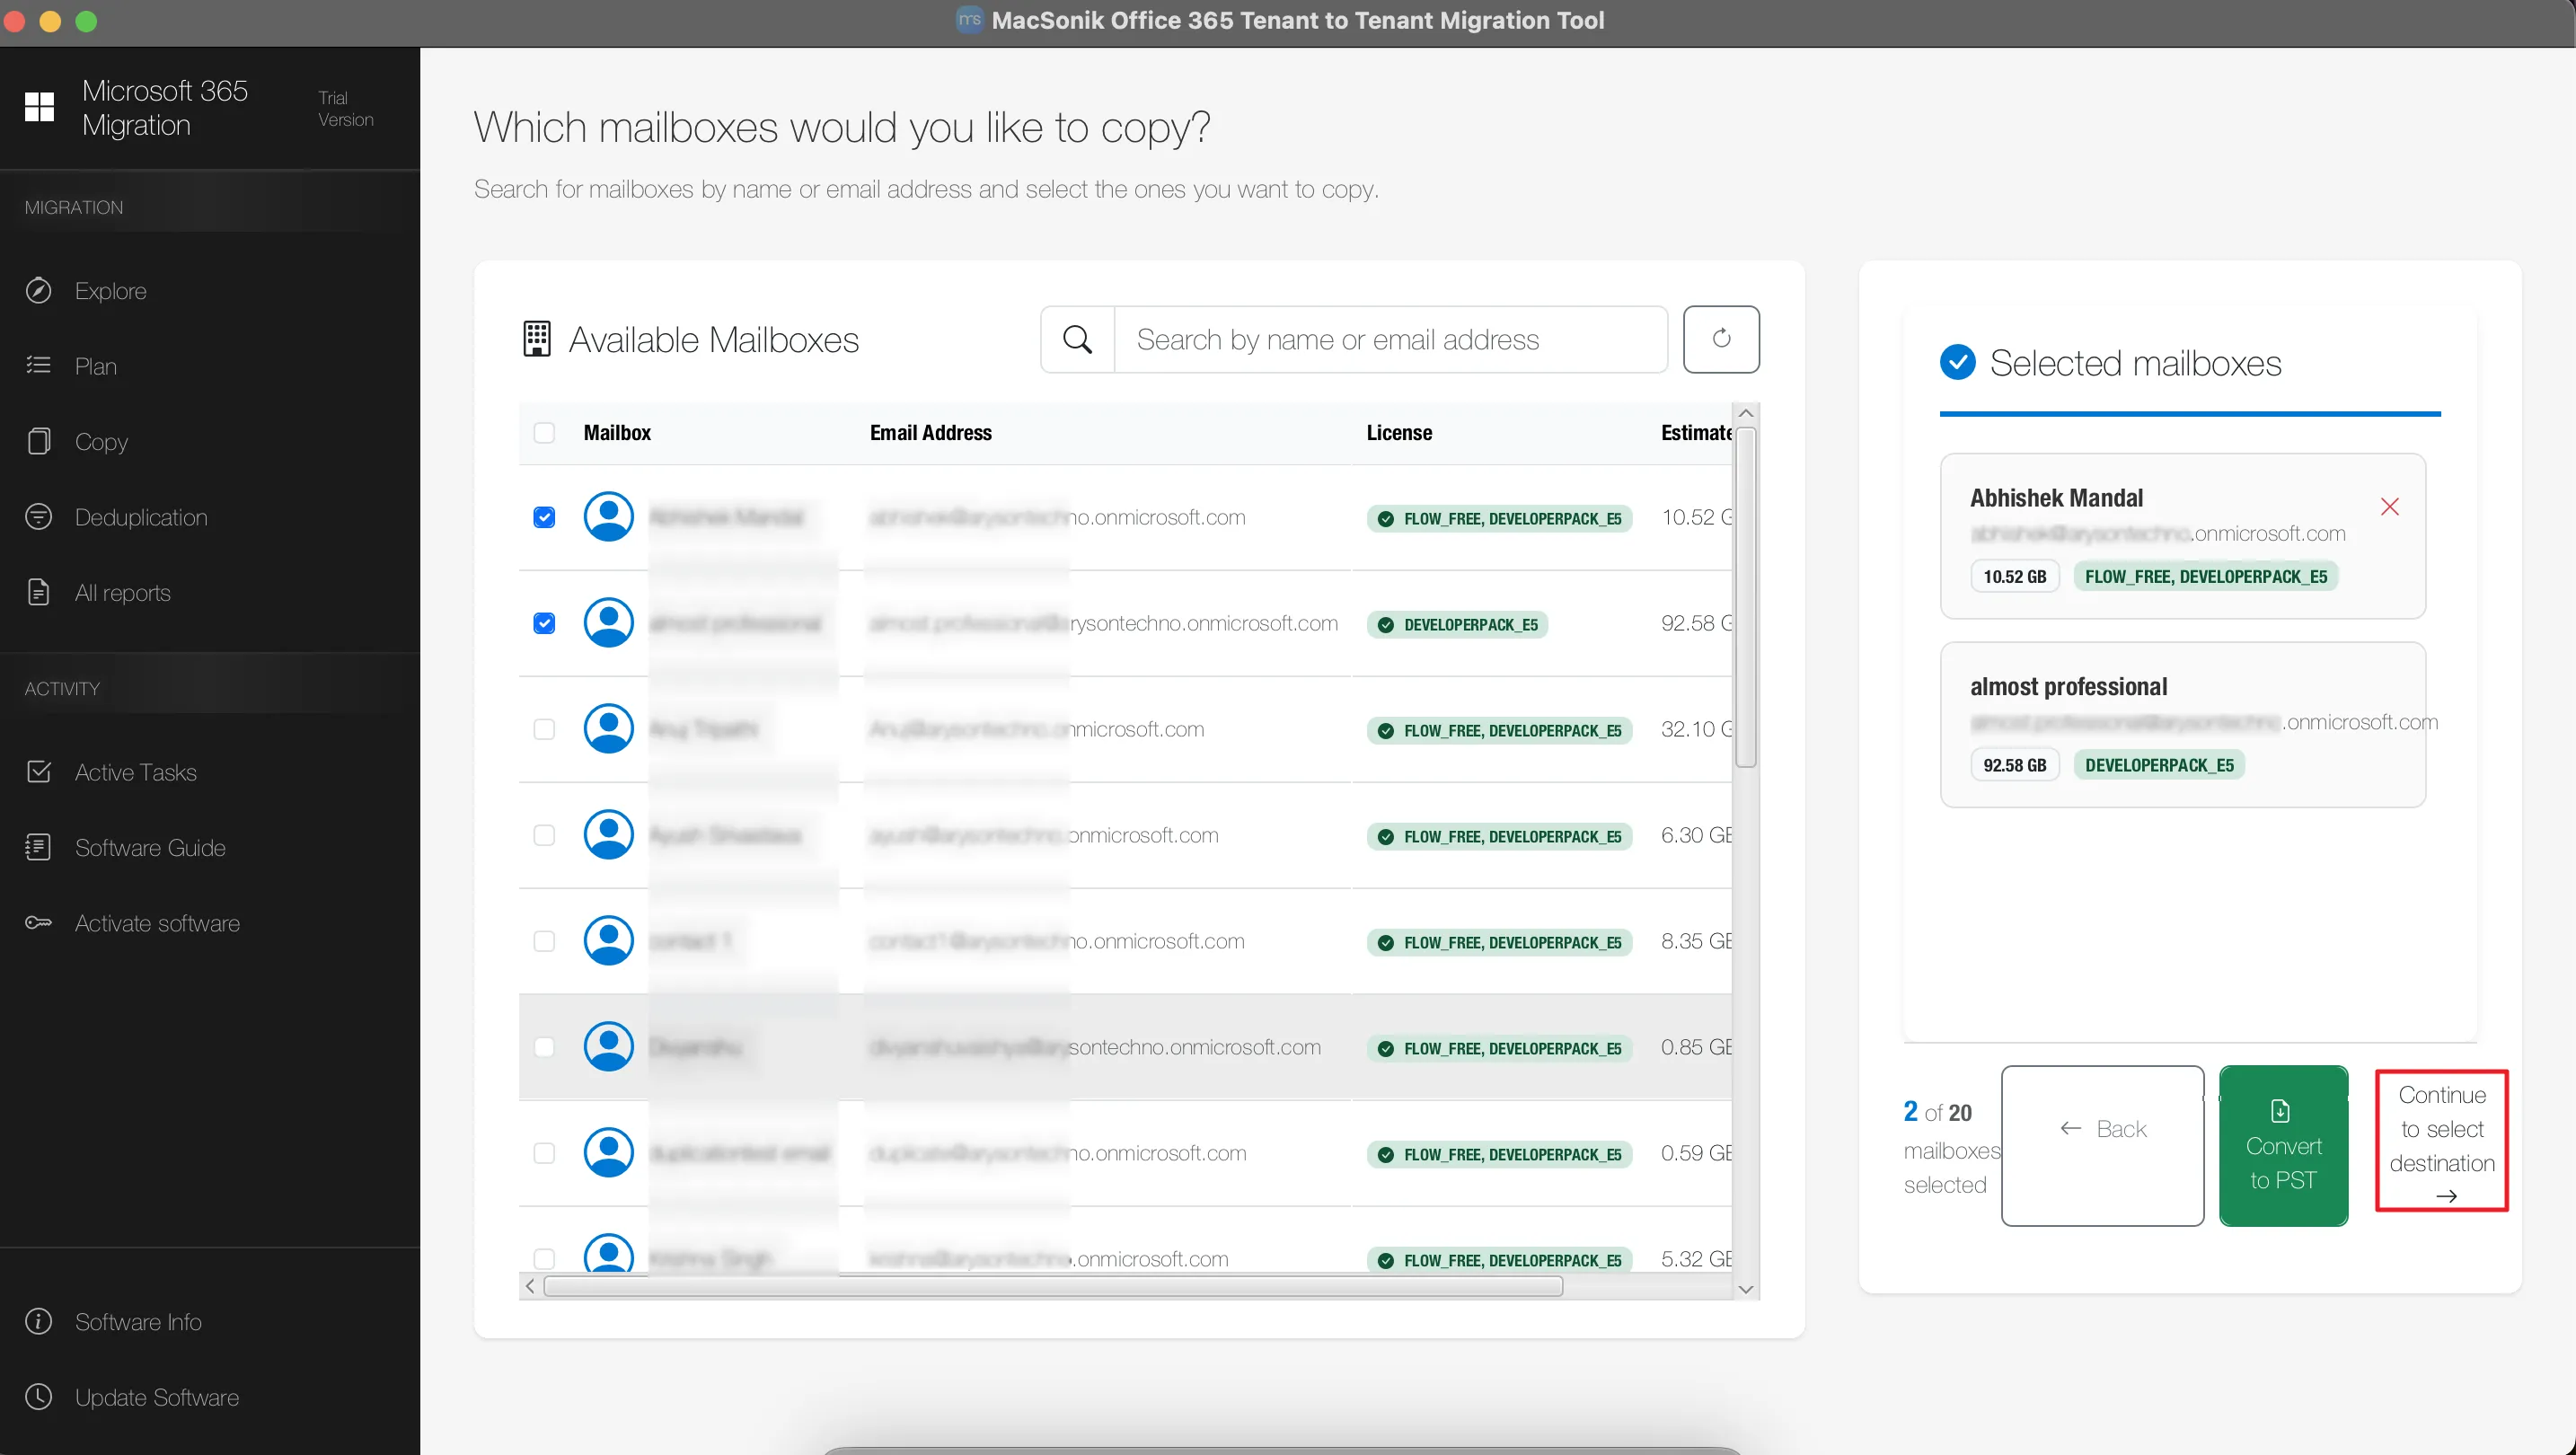Click the 10.52 GB size tag
The width and height of the screenshot is (2576, 1455).
tap(2015, 576)
